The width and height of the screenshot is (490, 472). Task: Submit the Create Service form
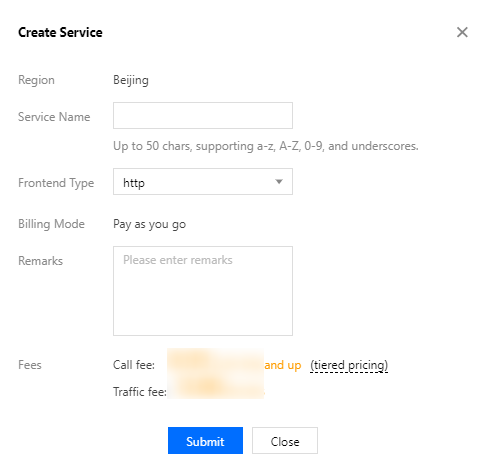tap(205, 441)
